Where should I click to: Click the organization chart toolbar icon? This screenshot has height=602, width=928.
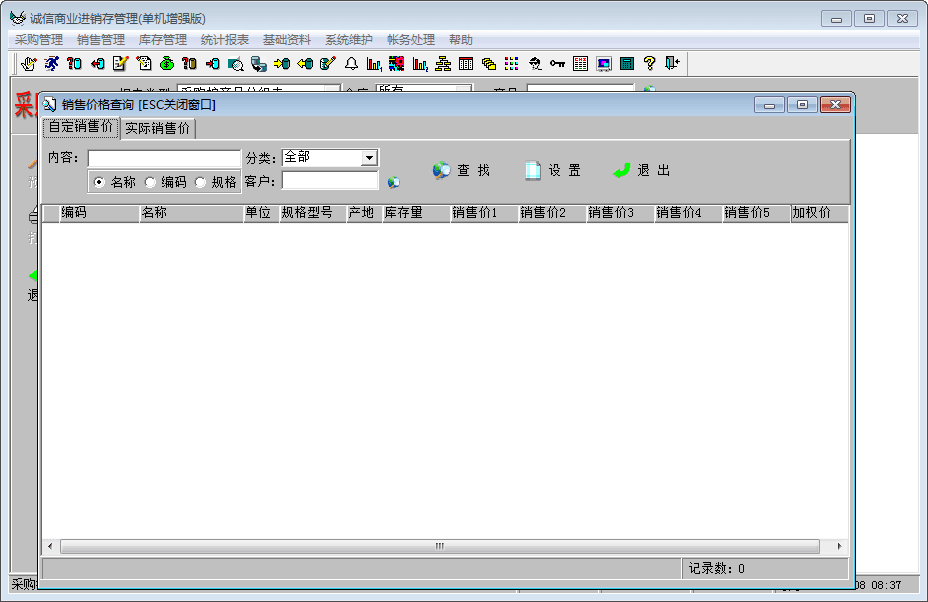click(x=443, y=64)
